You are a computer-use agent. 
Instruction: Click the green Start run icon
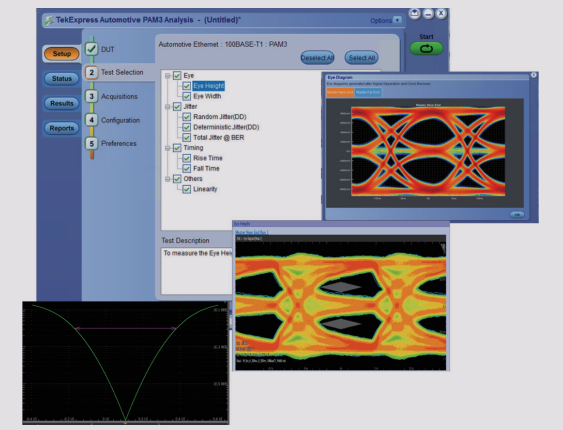pyautogui.click(x=426, y=48)
